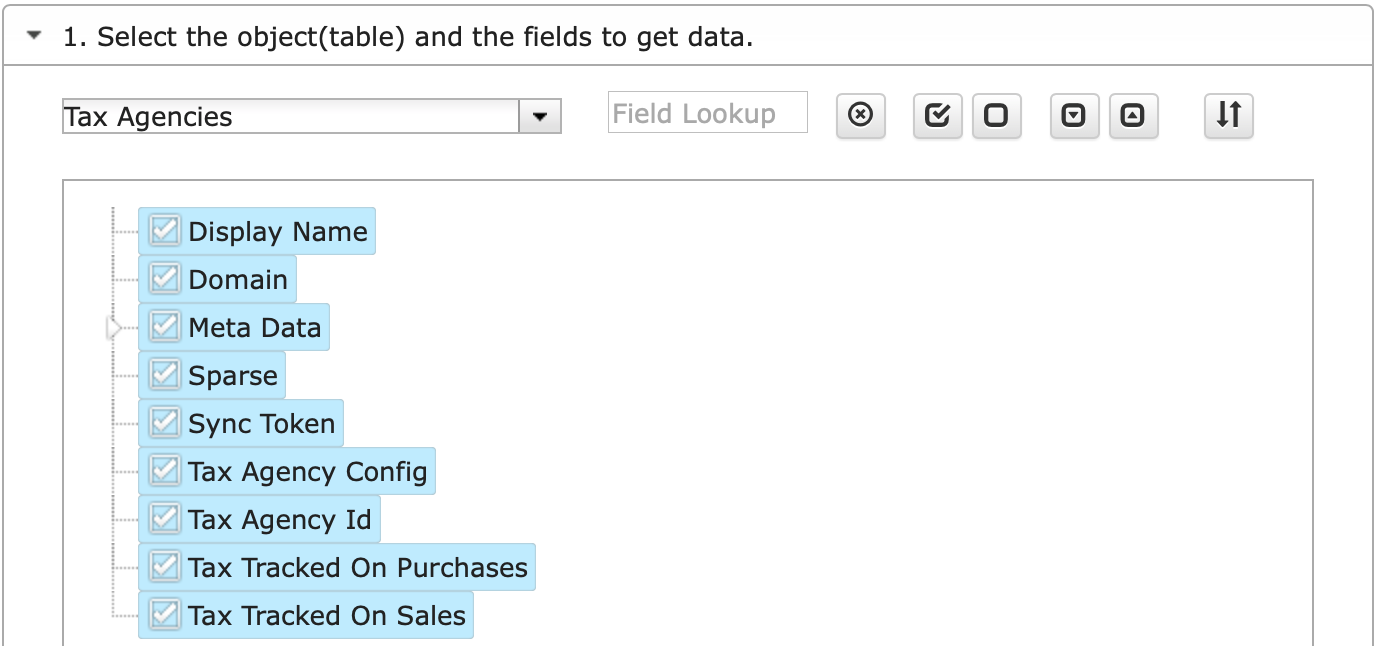Open the Tax Agencies object dropdown
Viewport: 1380px width, 646px height.
[540, 117]
